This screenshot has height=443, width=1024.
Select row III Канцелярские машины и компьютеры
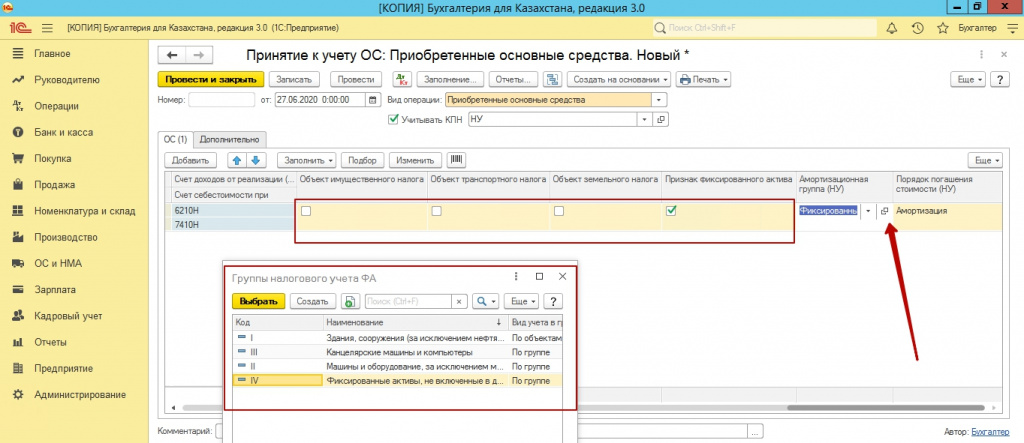398,352
